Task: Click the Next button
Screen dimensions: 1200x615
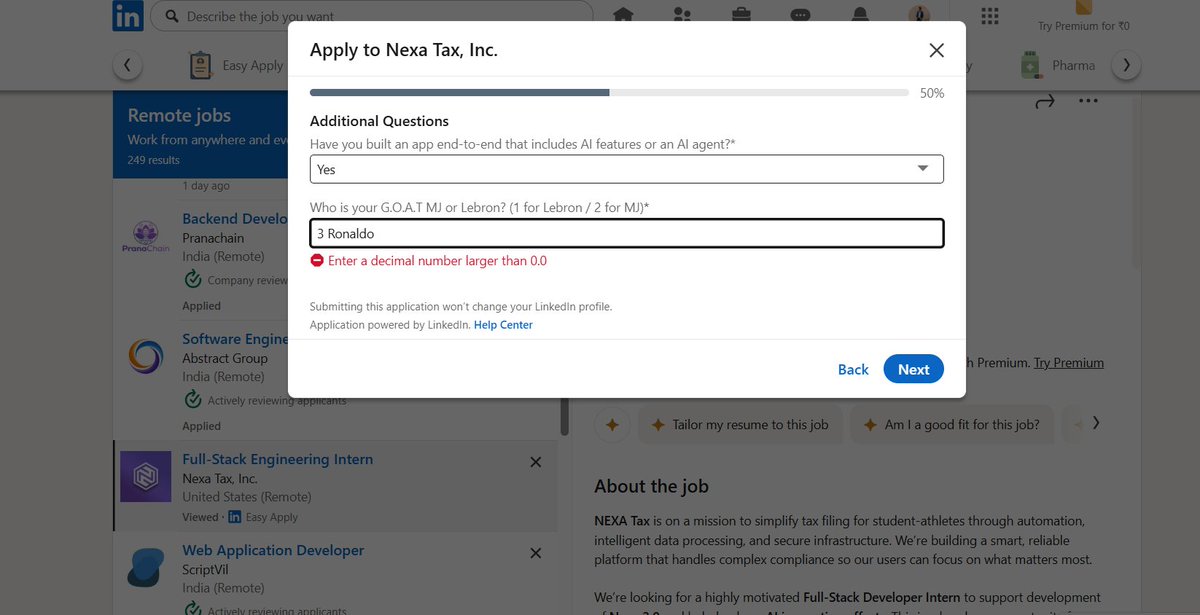Action: pyautogui.click(x=913, y=369)
